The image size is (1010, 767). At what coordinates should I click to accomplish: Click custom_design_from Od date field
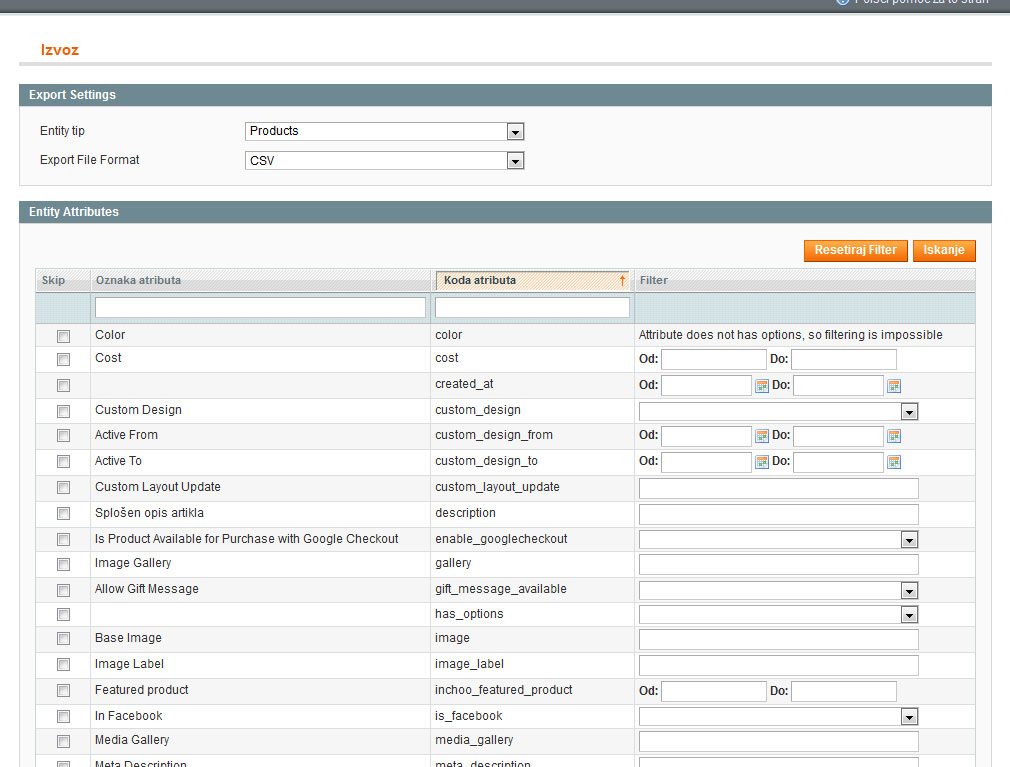706,436
